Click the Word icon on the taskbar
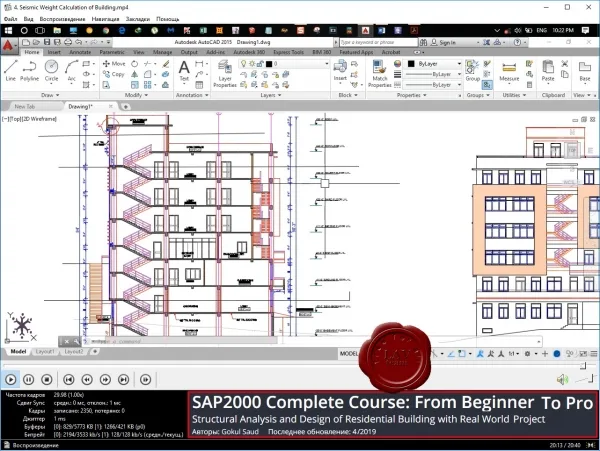600x451 pixels. [x=382, y=30]
